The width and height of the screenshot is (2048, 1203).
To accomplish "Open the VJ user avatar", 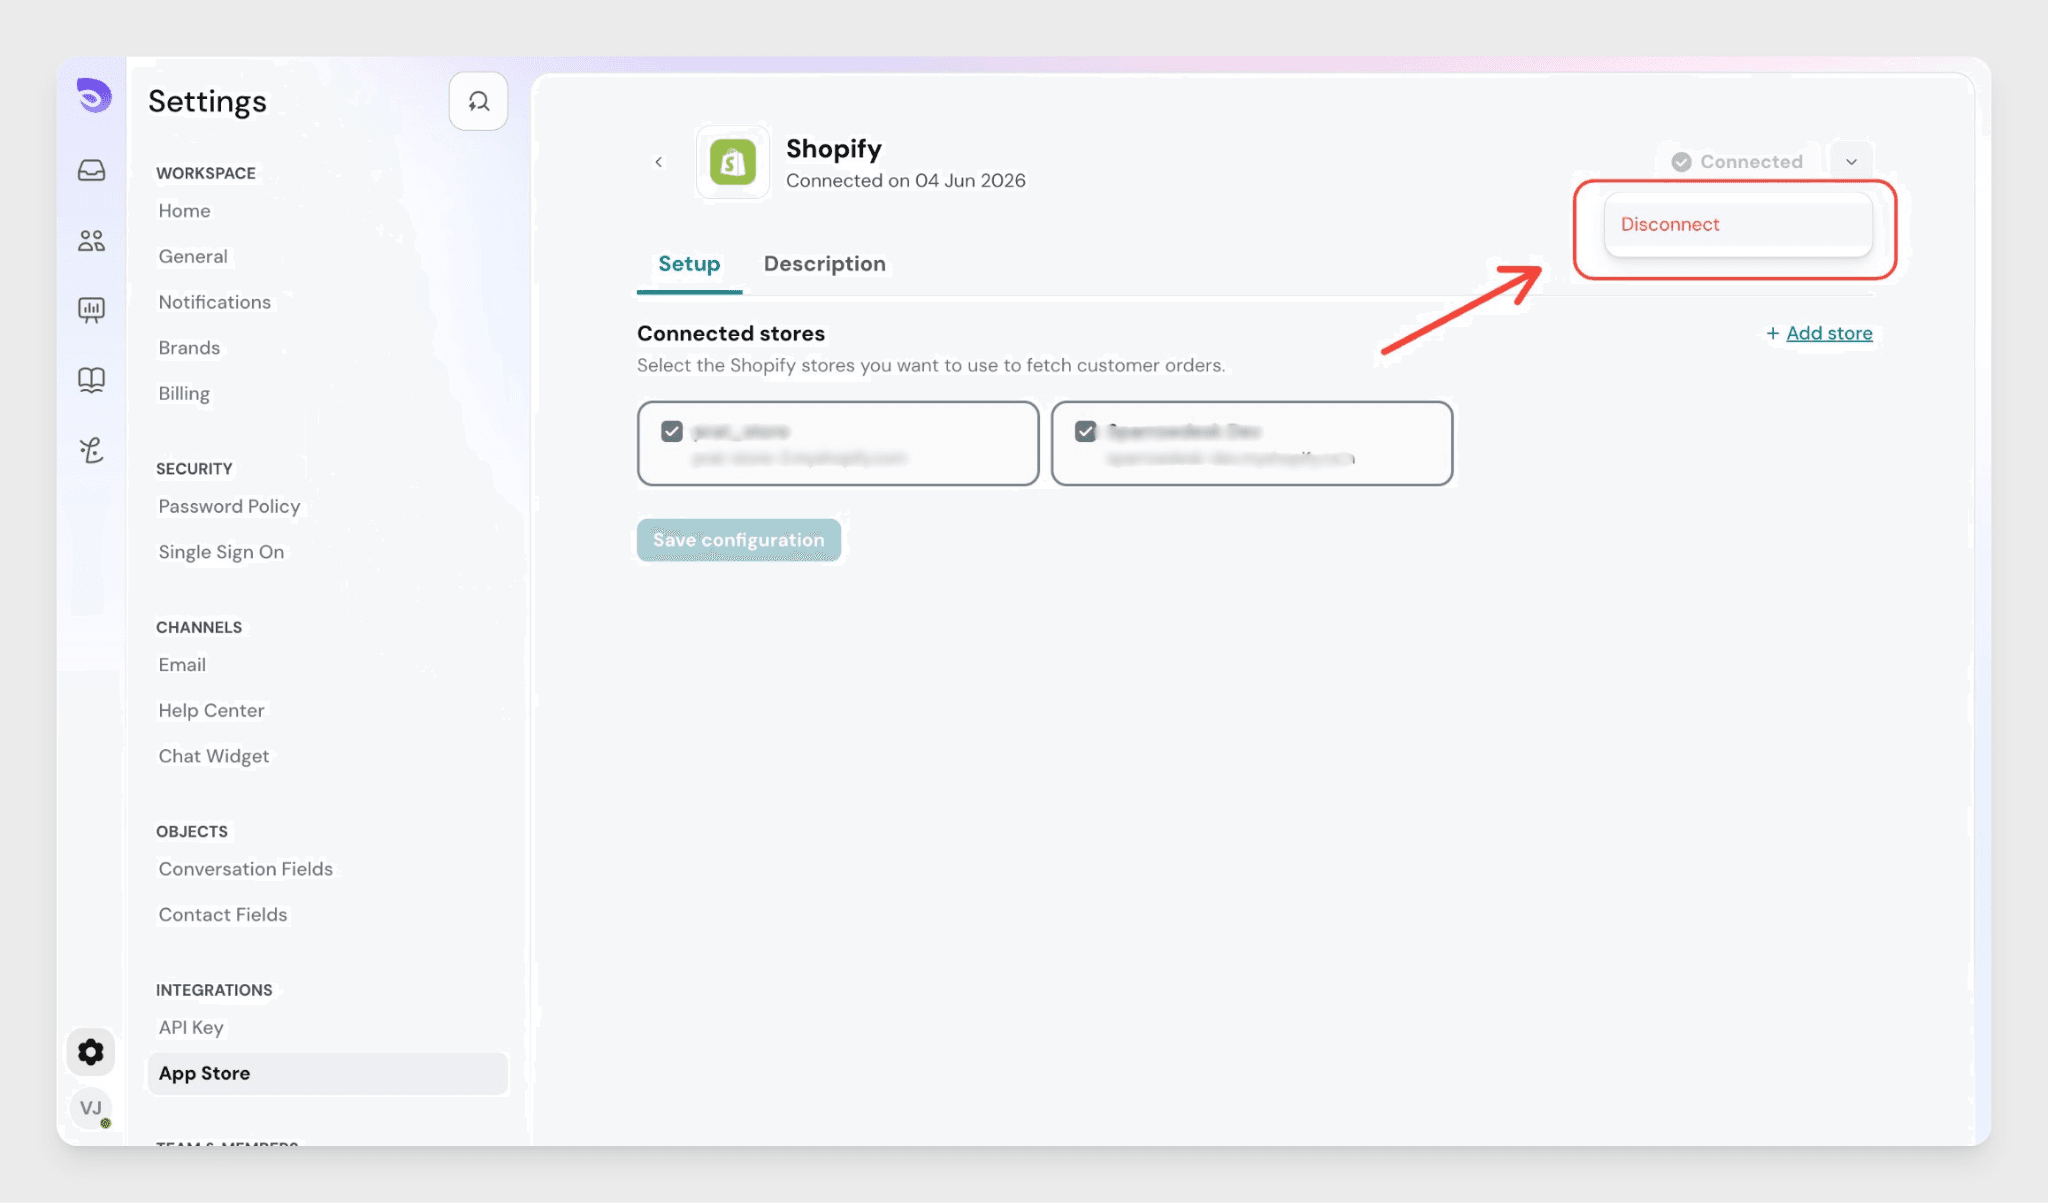I will point(91,1108).
